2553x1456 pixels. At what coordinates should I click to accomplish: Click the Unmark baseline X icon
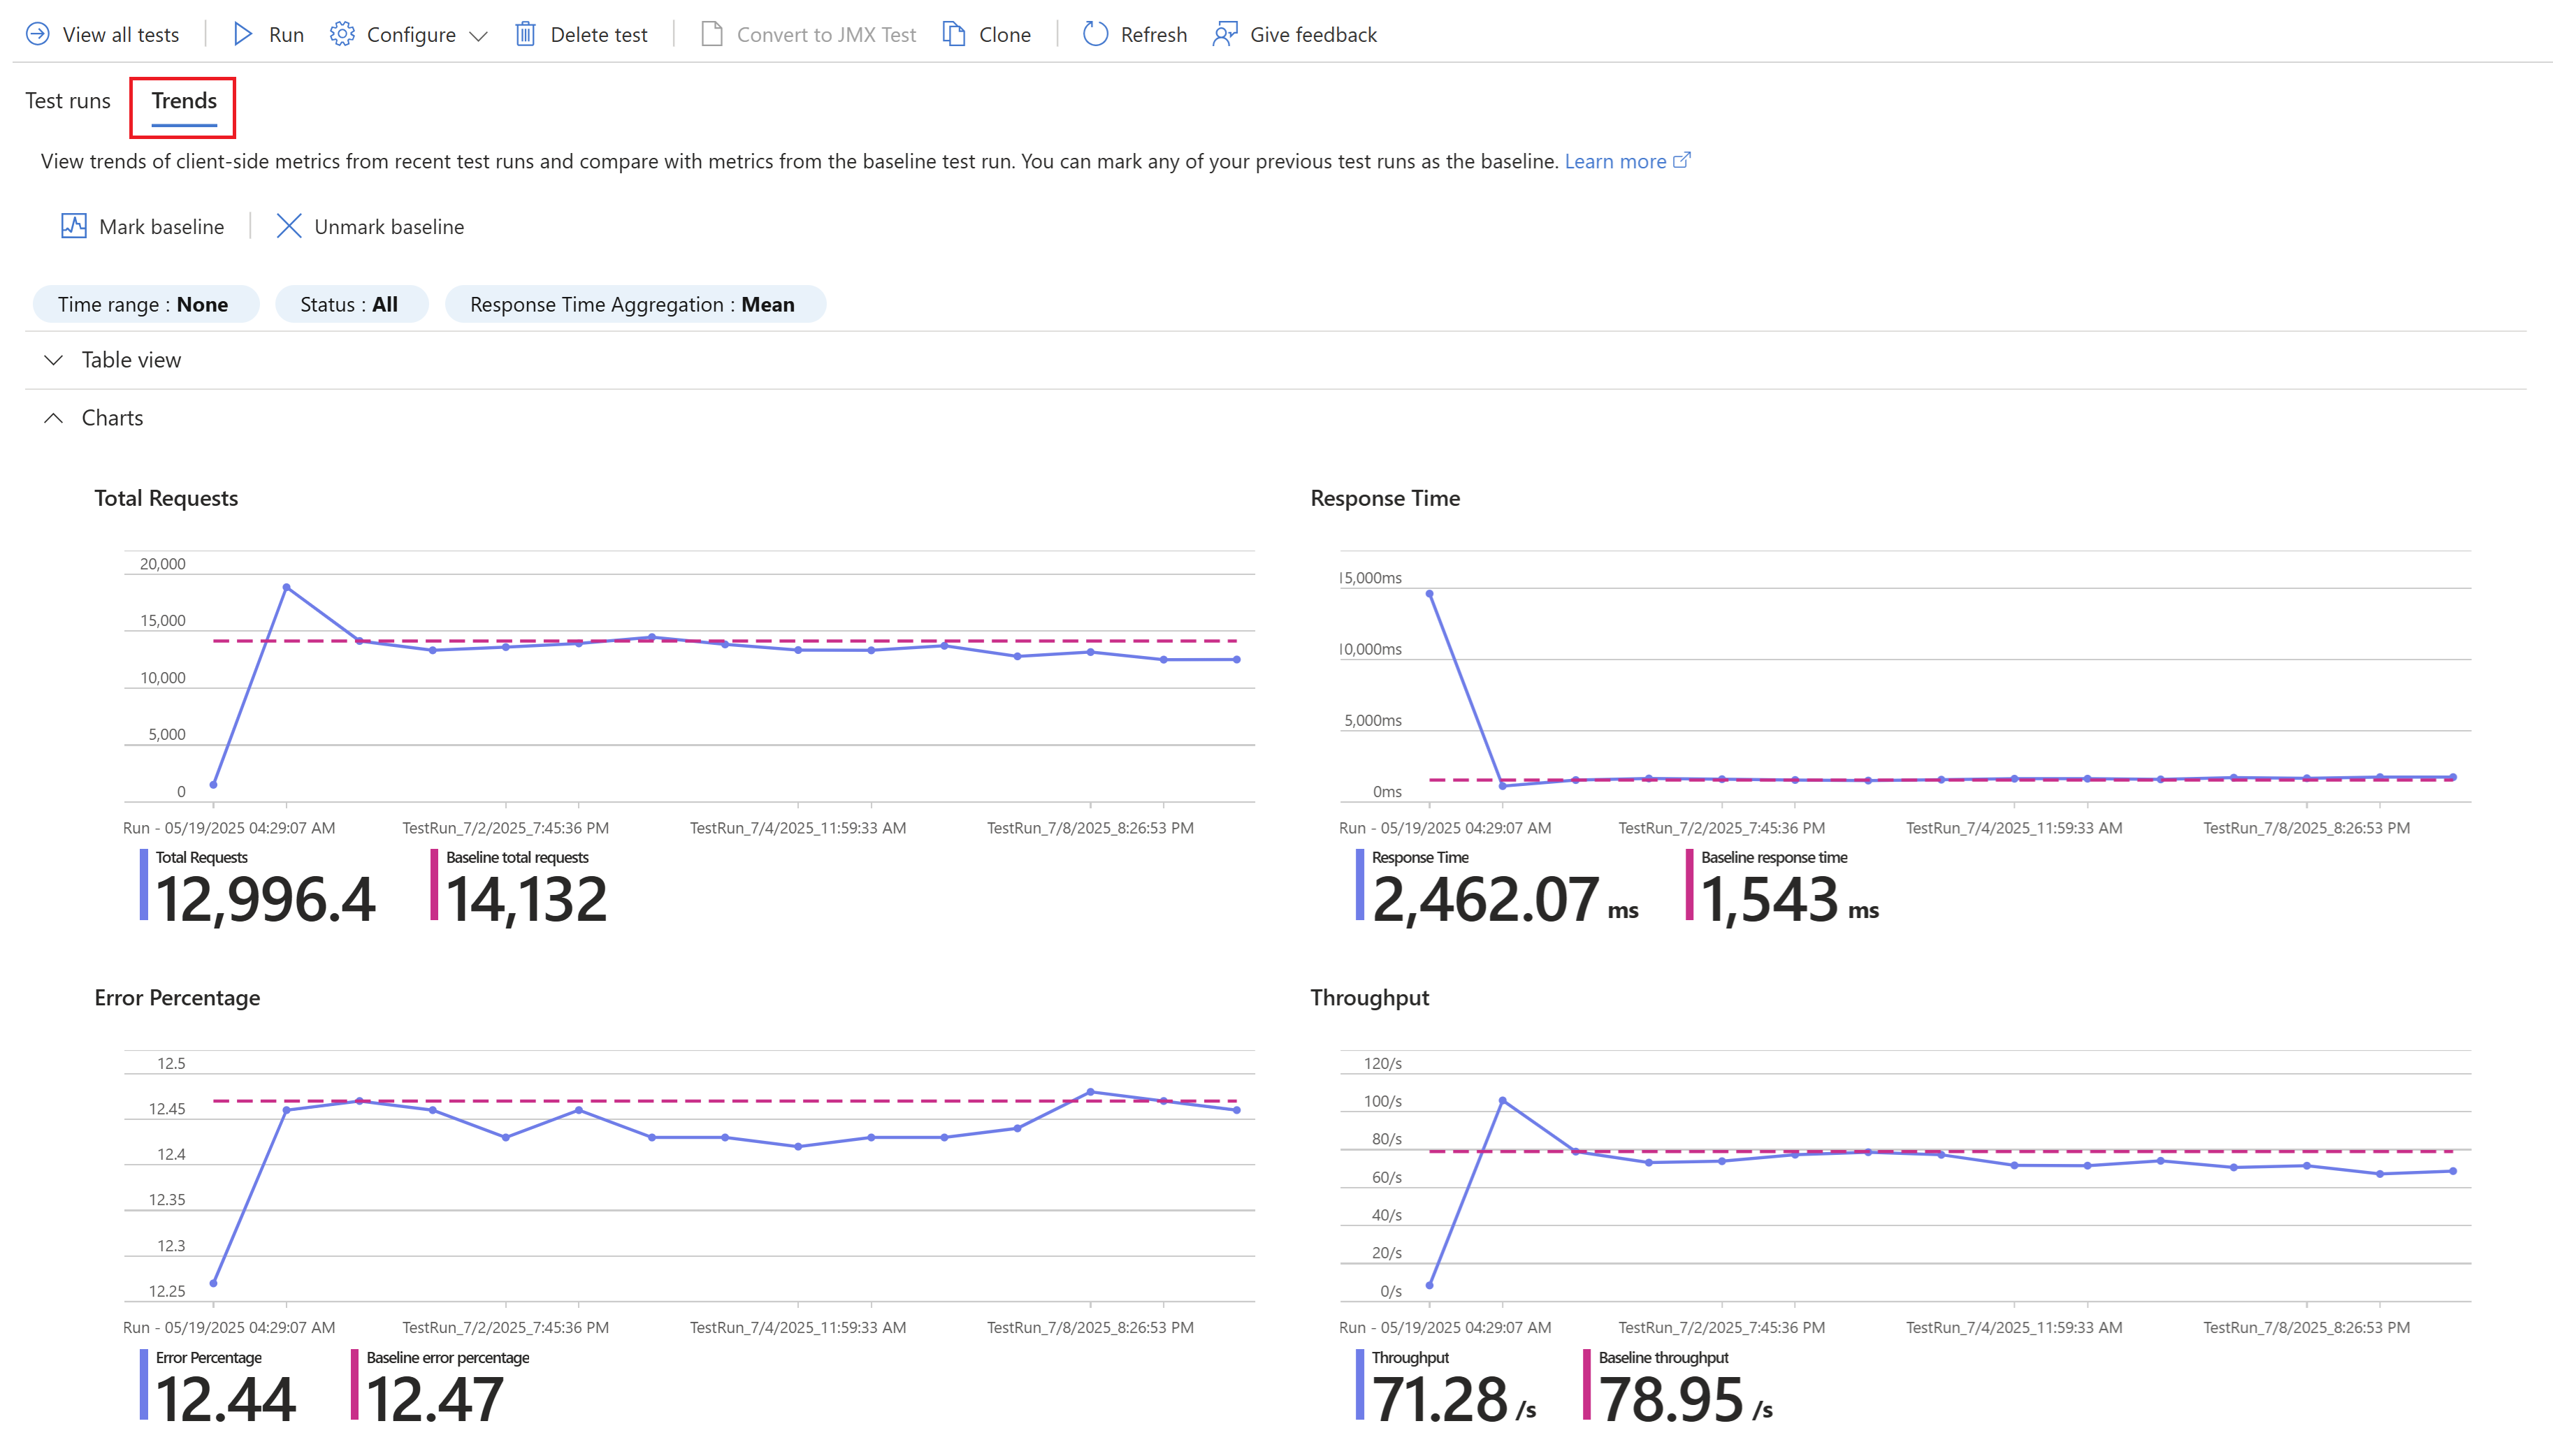[289, 226]
